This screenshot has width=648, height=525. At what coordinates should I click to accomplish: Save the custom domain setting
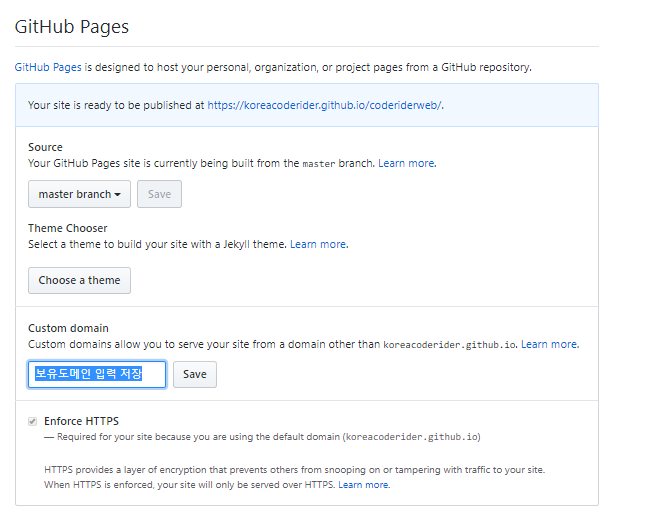tap(195, 375)
